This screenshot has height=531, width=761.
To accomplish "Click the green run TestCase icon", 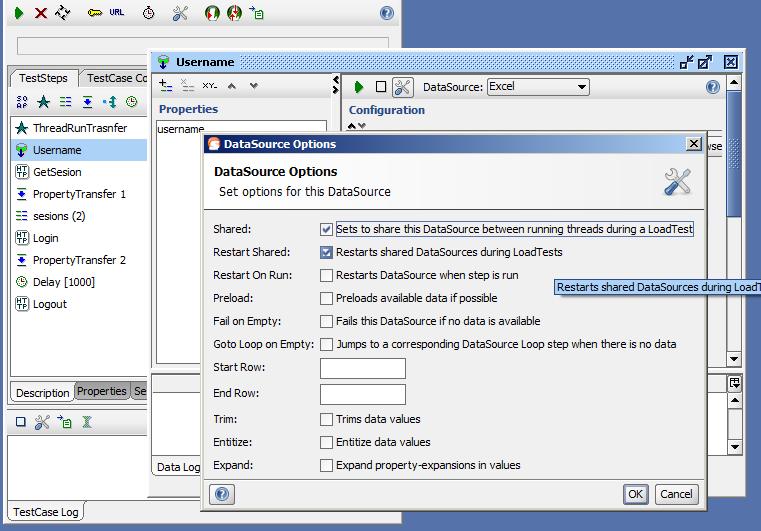I will tap(19, 13).
